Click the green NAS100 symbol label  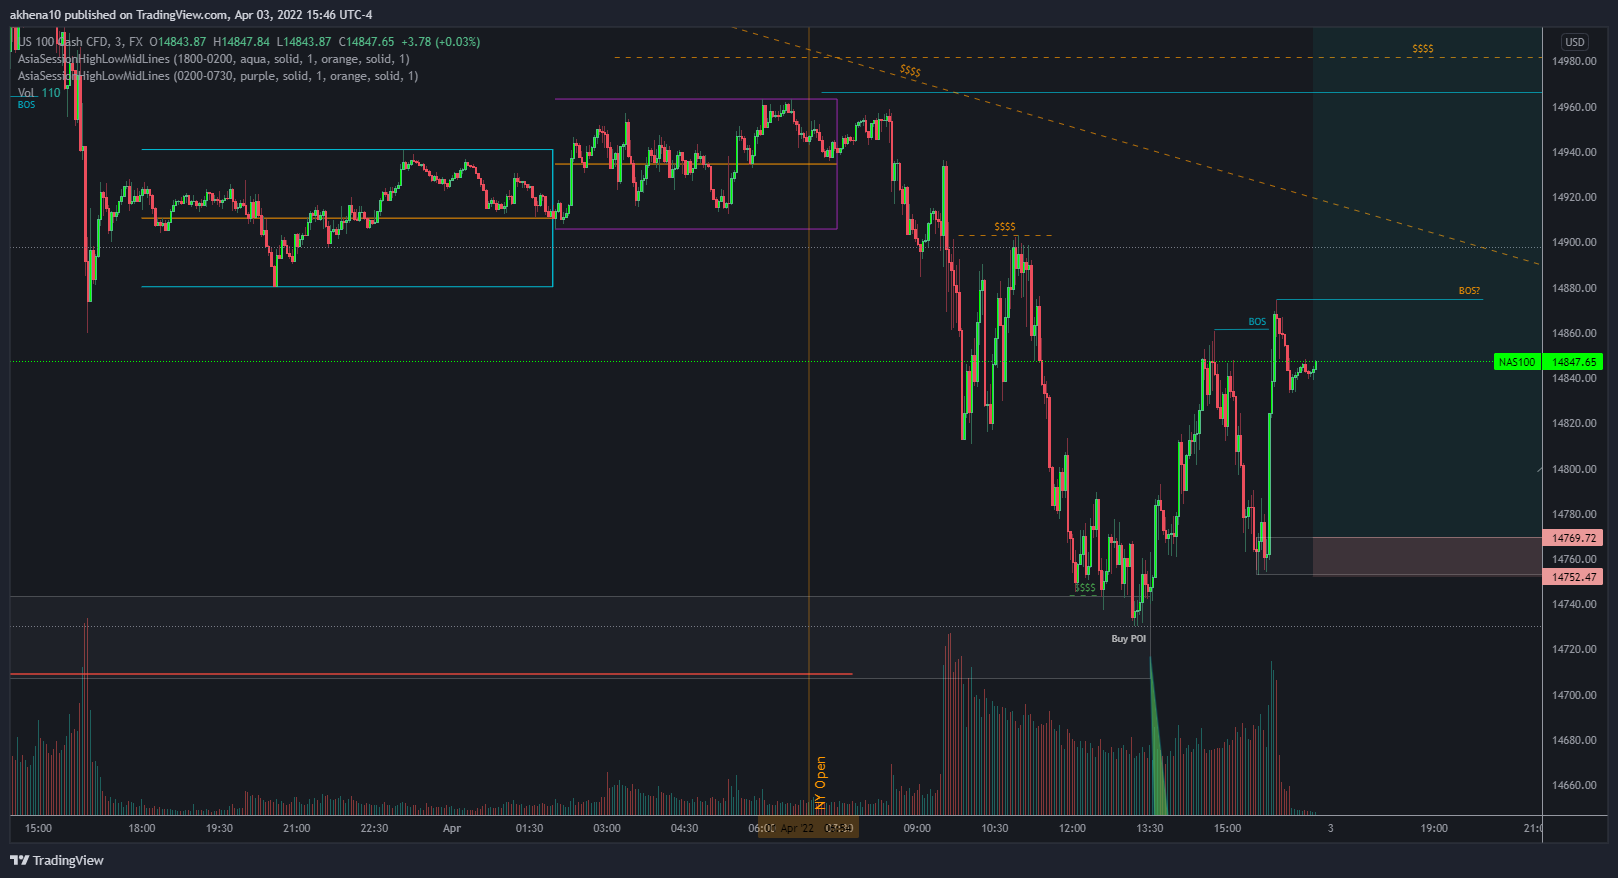tap(1517, 362)
